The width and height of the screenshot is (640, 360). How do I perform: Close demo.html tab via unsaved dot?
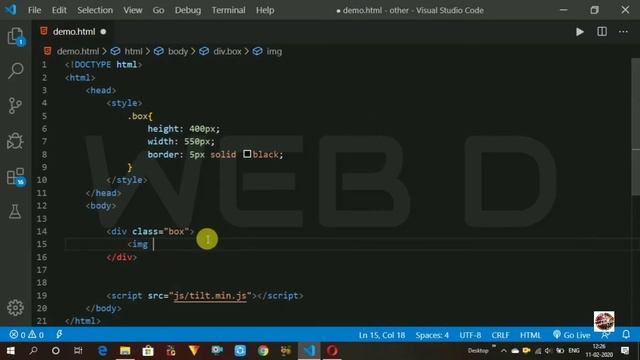pos(103,32)
